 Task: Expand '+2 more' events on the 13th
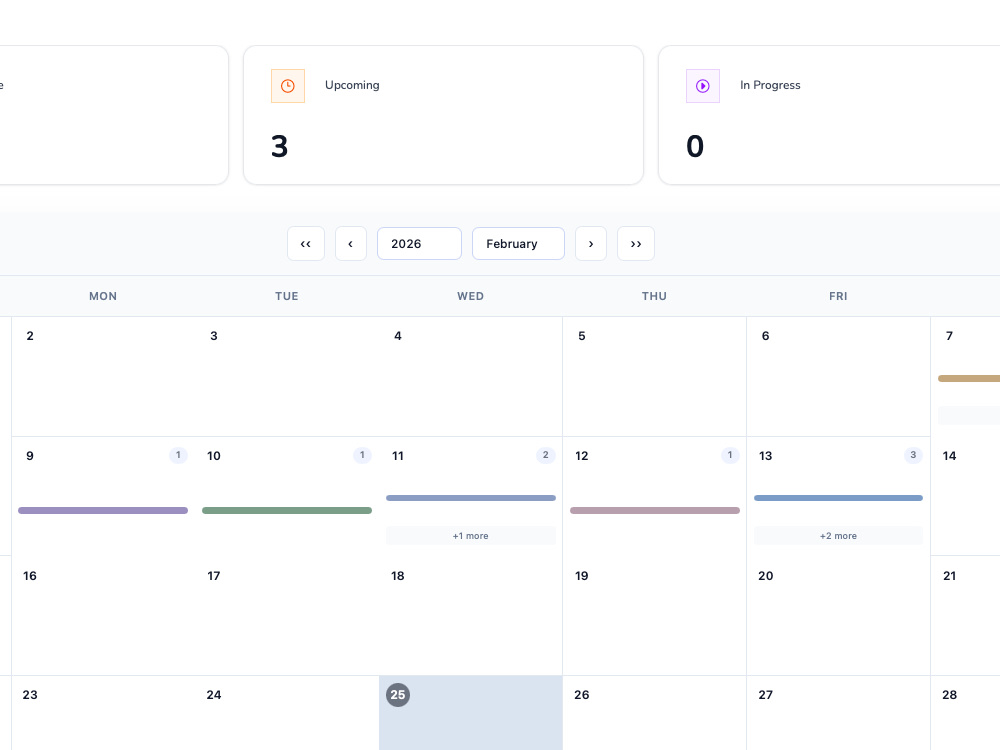(x=838, y=536)
